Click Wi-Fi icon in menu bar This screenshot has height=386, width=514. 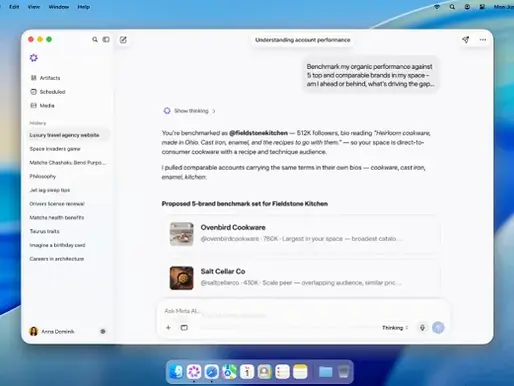437,7
